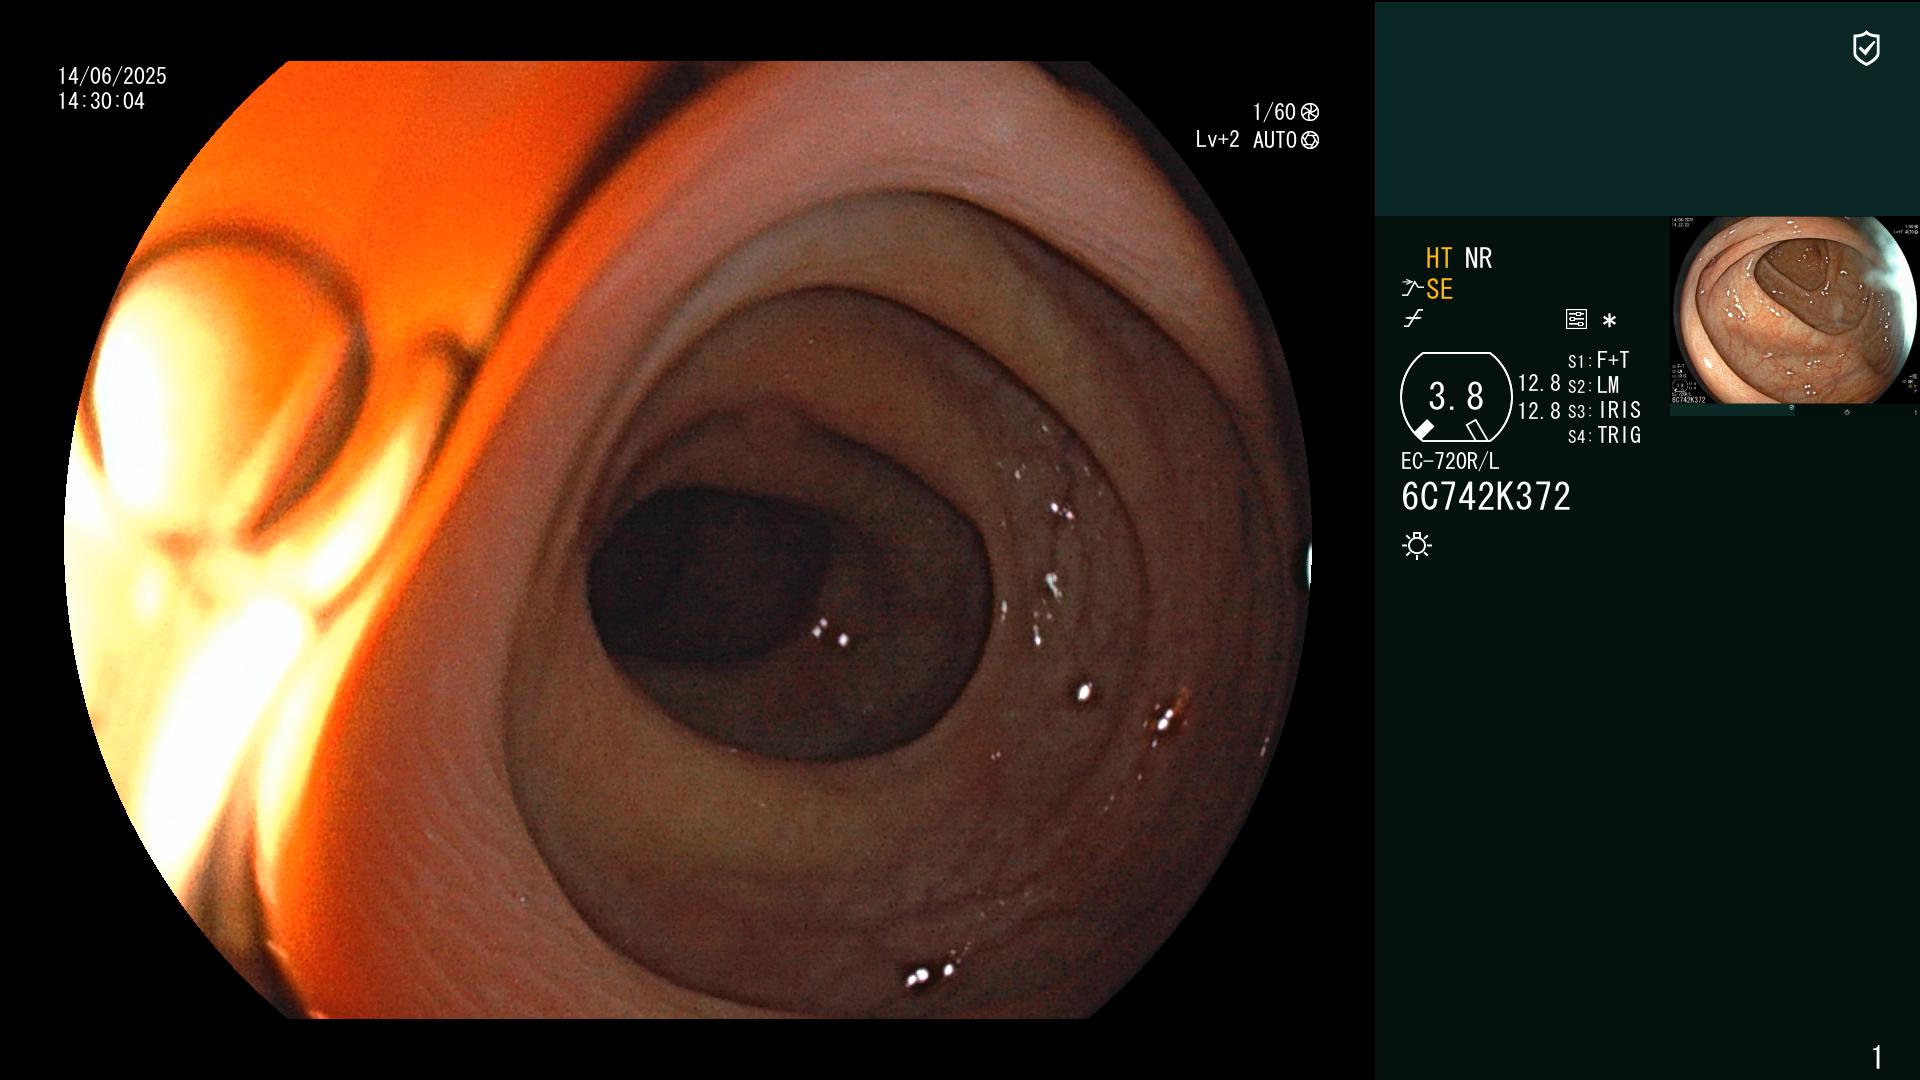Click the tone curve icon below SE
1920x1080 pixels.
click(1413, 319)
